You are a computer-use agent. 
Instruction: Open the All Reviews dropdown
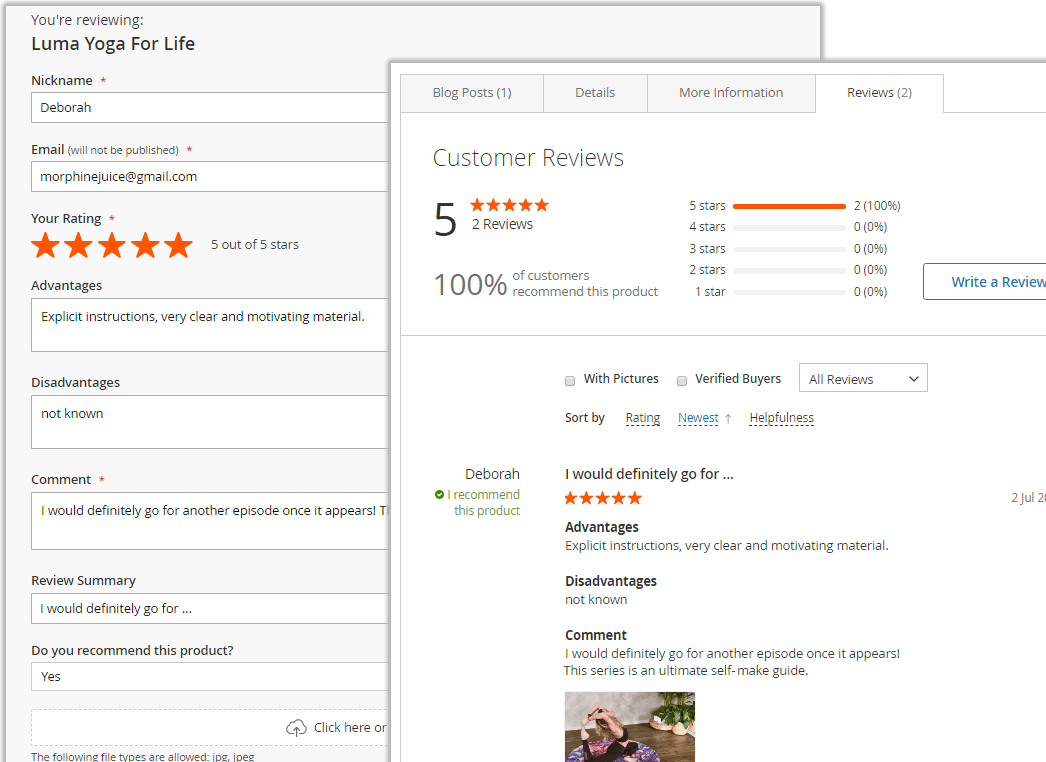click(x=863, y=378)
